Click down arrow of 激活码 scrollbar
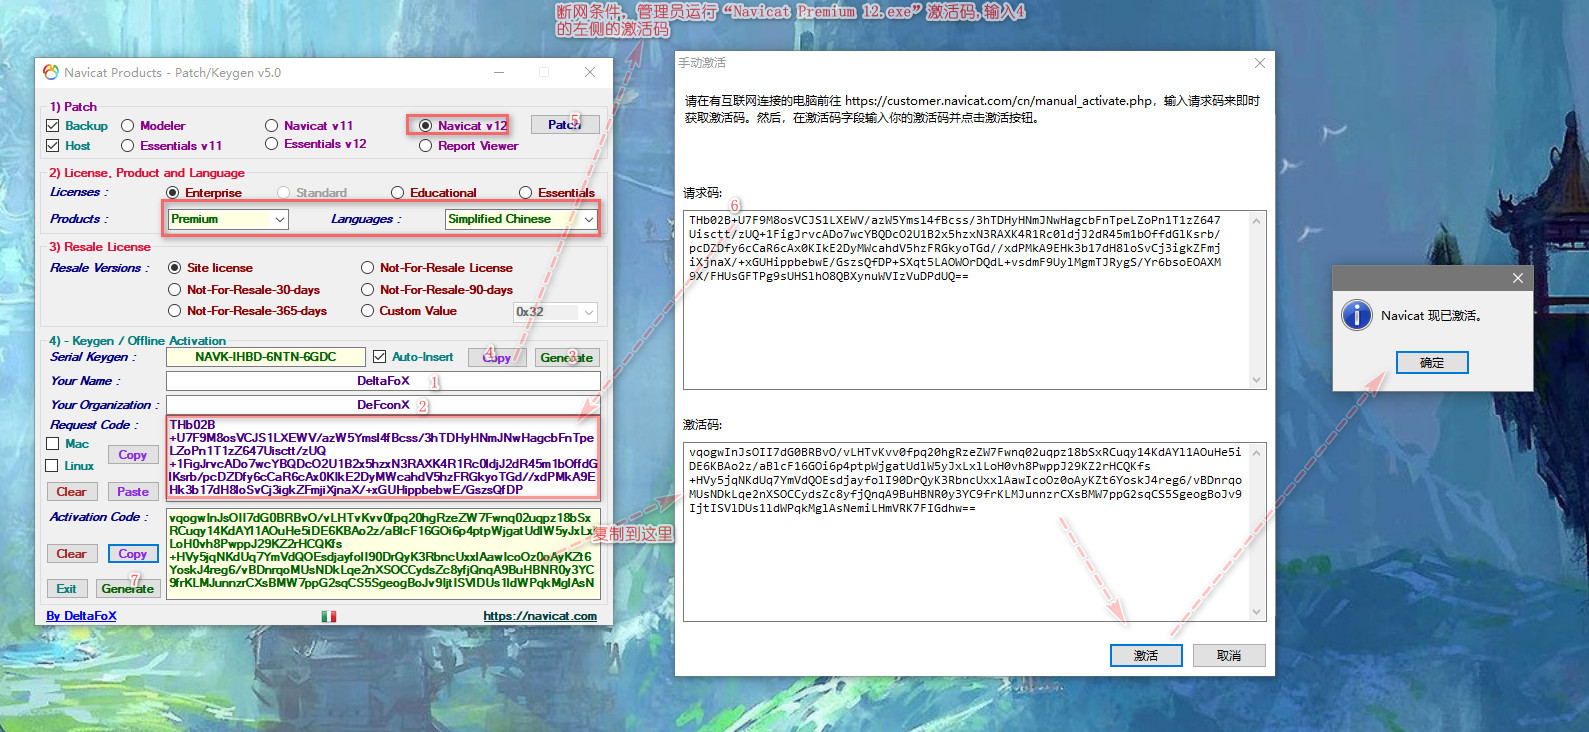 point(1257,612)
